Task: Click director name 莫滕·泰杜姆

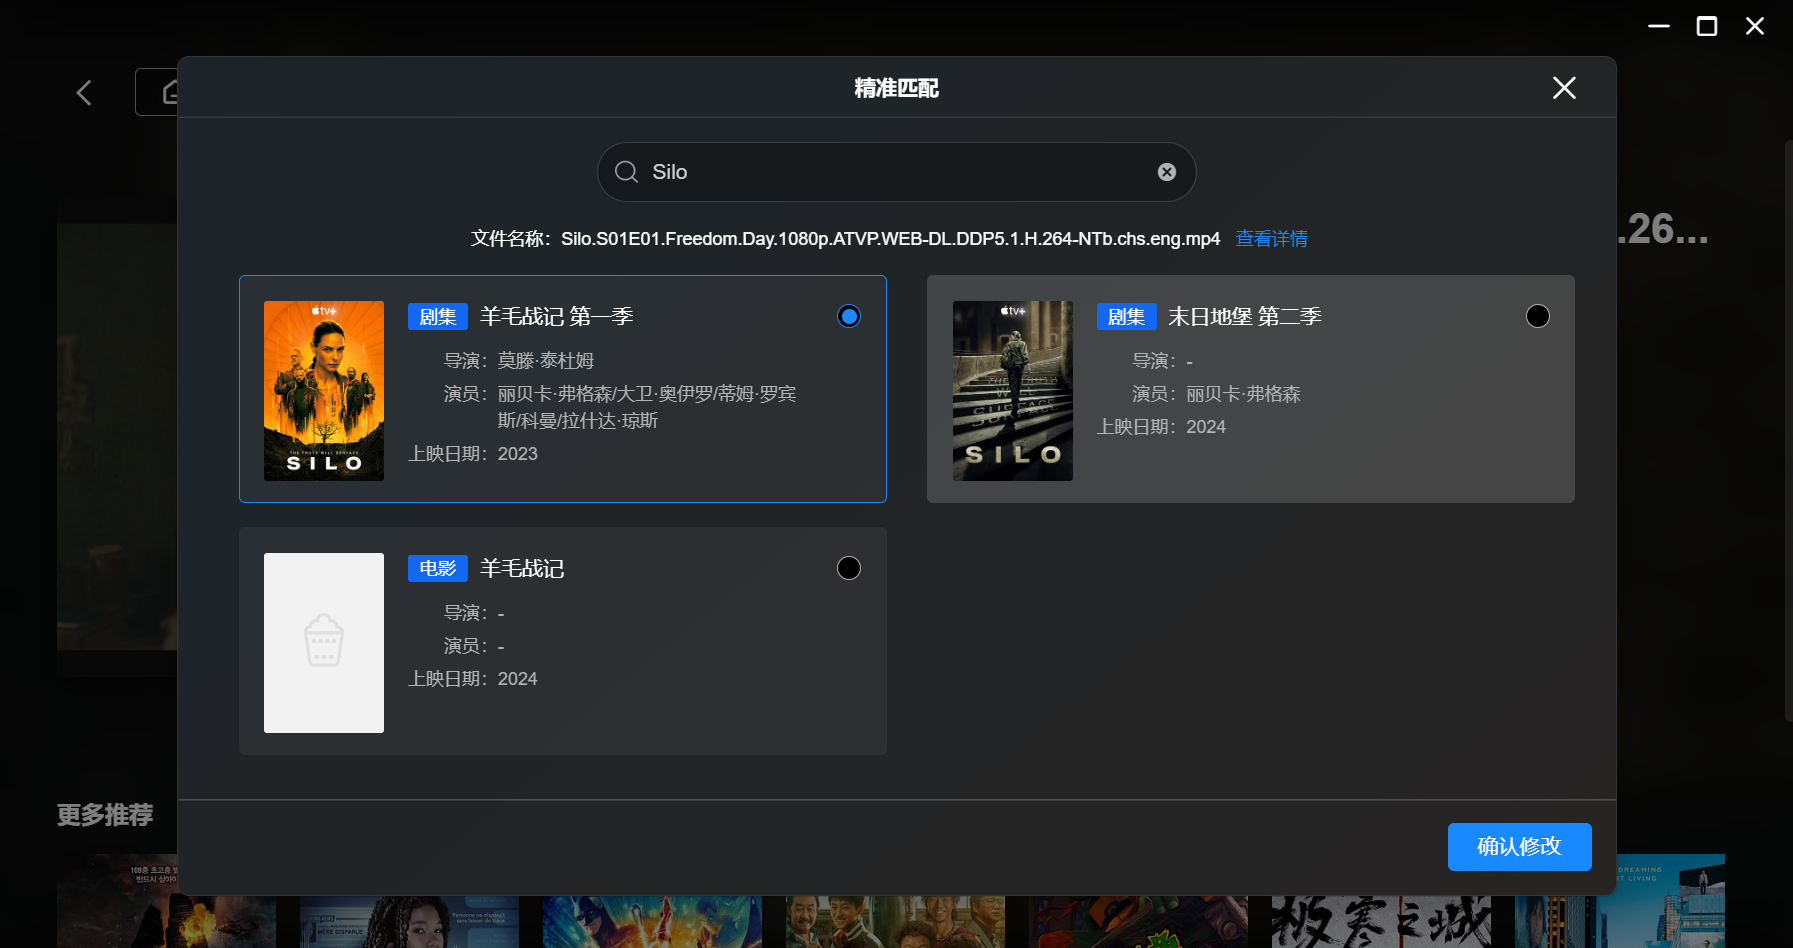Action: point(546,361)
